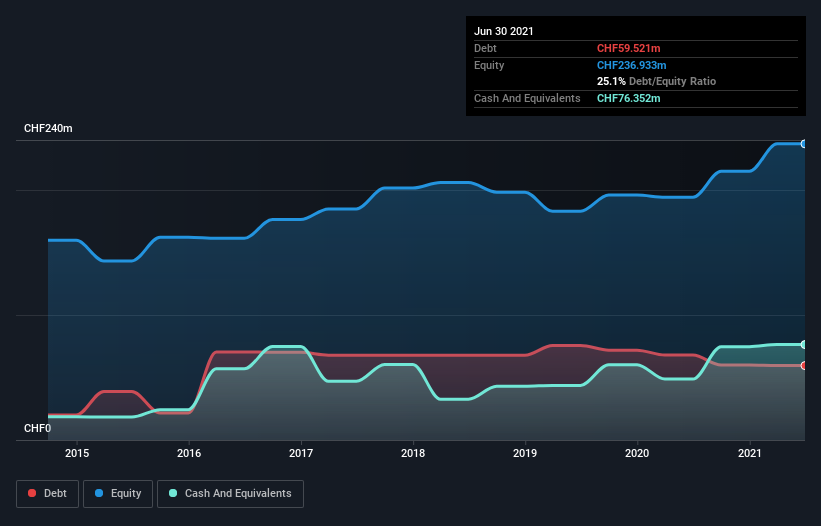Click the 2015 x-axis label
Screen dimensions: 821x526
point(77,453)
